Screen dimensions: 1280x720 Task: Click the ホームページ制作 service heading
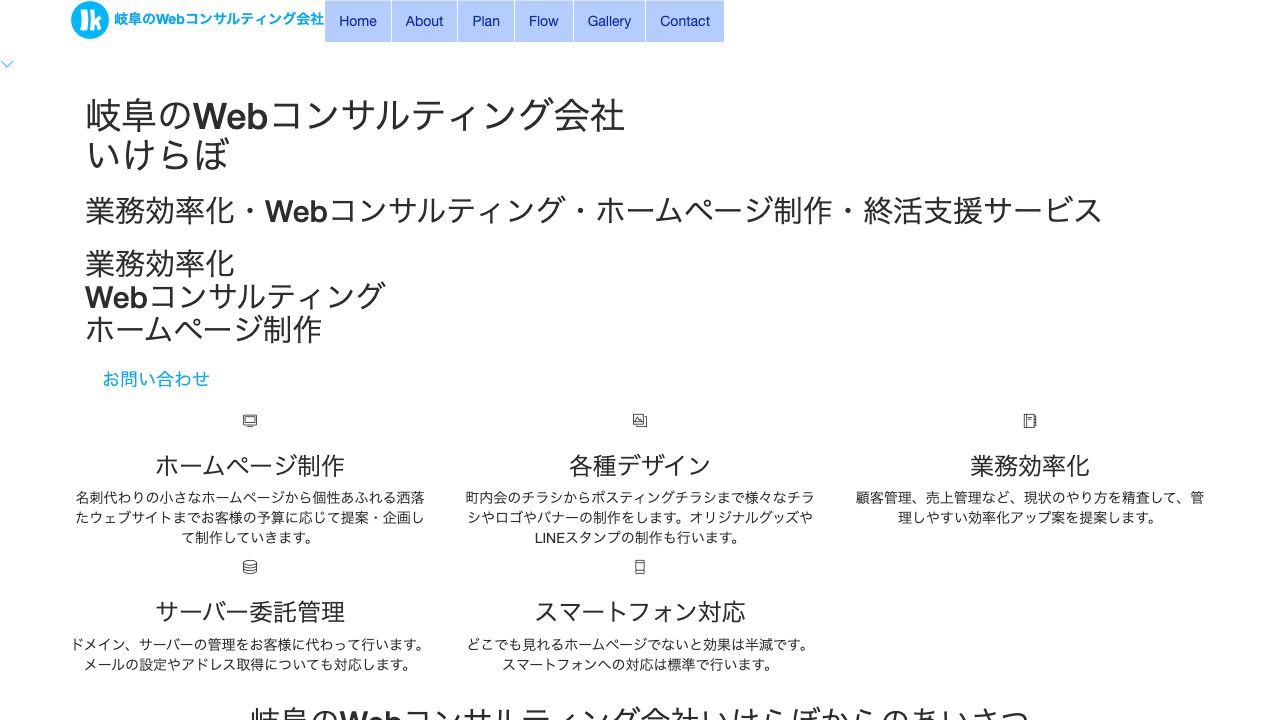tap(250, 466)
